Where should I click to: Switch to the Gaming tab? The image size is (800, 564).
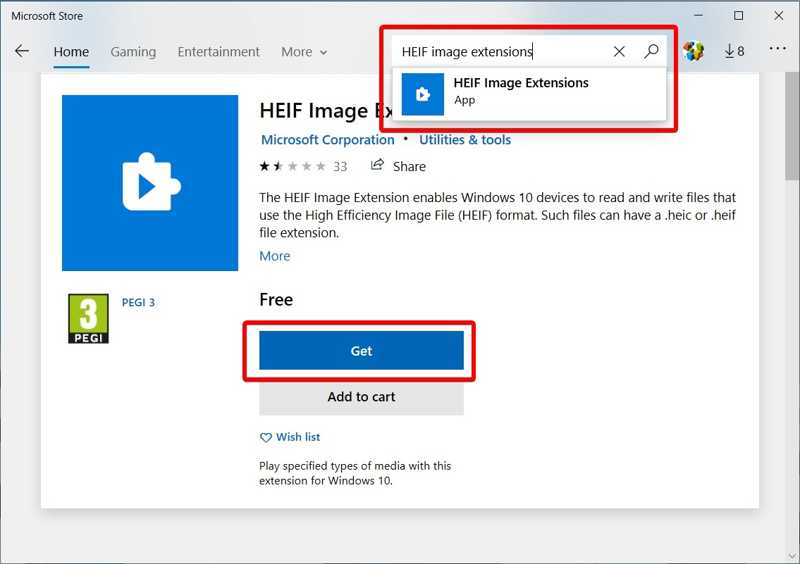(x=133, y=52)
